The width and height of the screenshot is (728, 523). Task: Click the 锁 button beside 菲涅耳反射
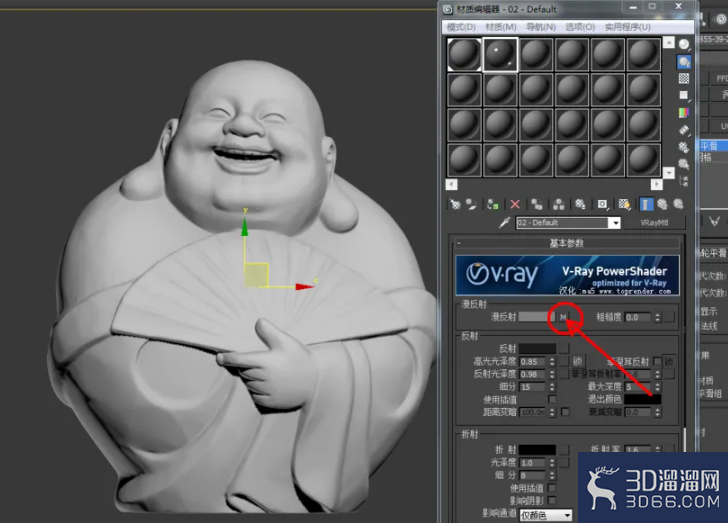tap(669, 361)
